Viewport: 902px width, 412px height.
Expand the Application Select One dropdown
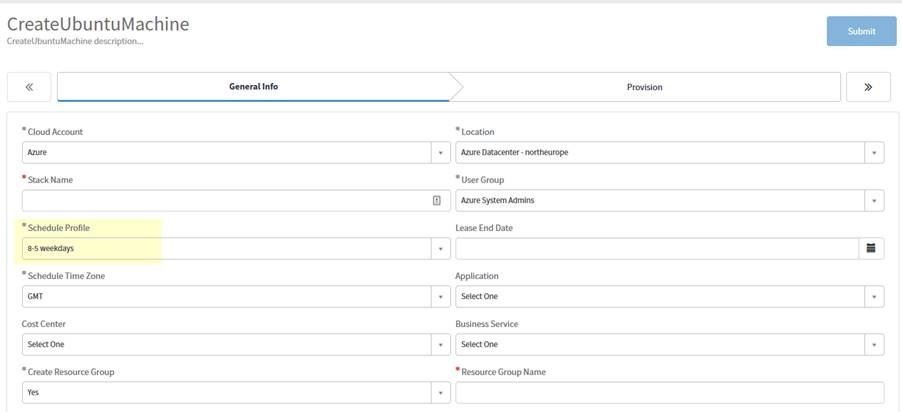pos(874,296)
